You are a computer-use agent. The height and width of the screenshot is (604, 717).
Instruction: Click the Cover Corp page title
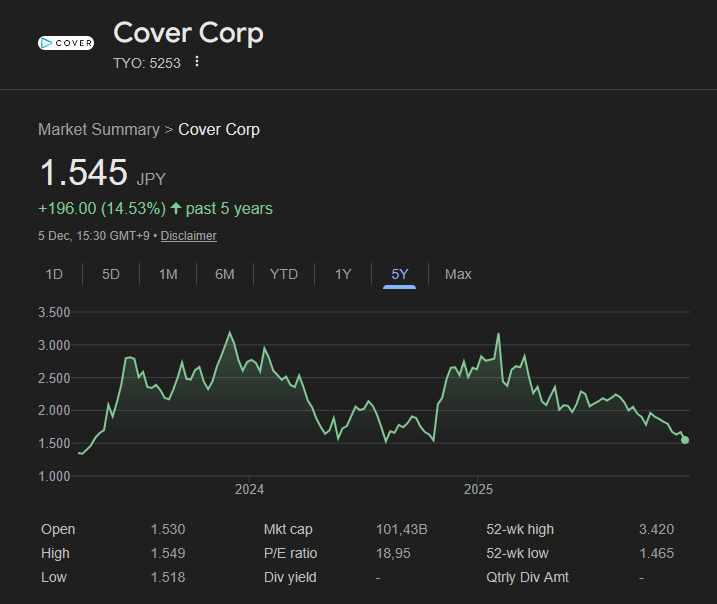[x=188, y=33]
